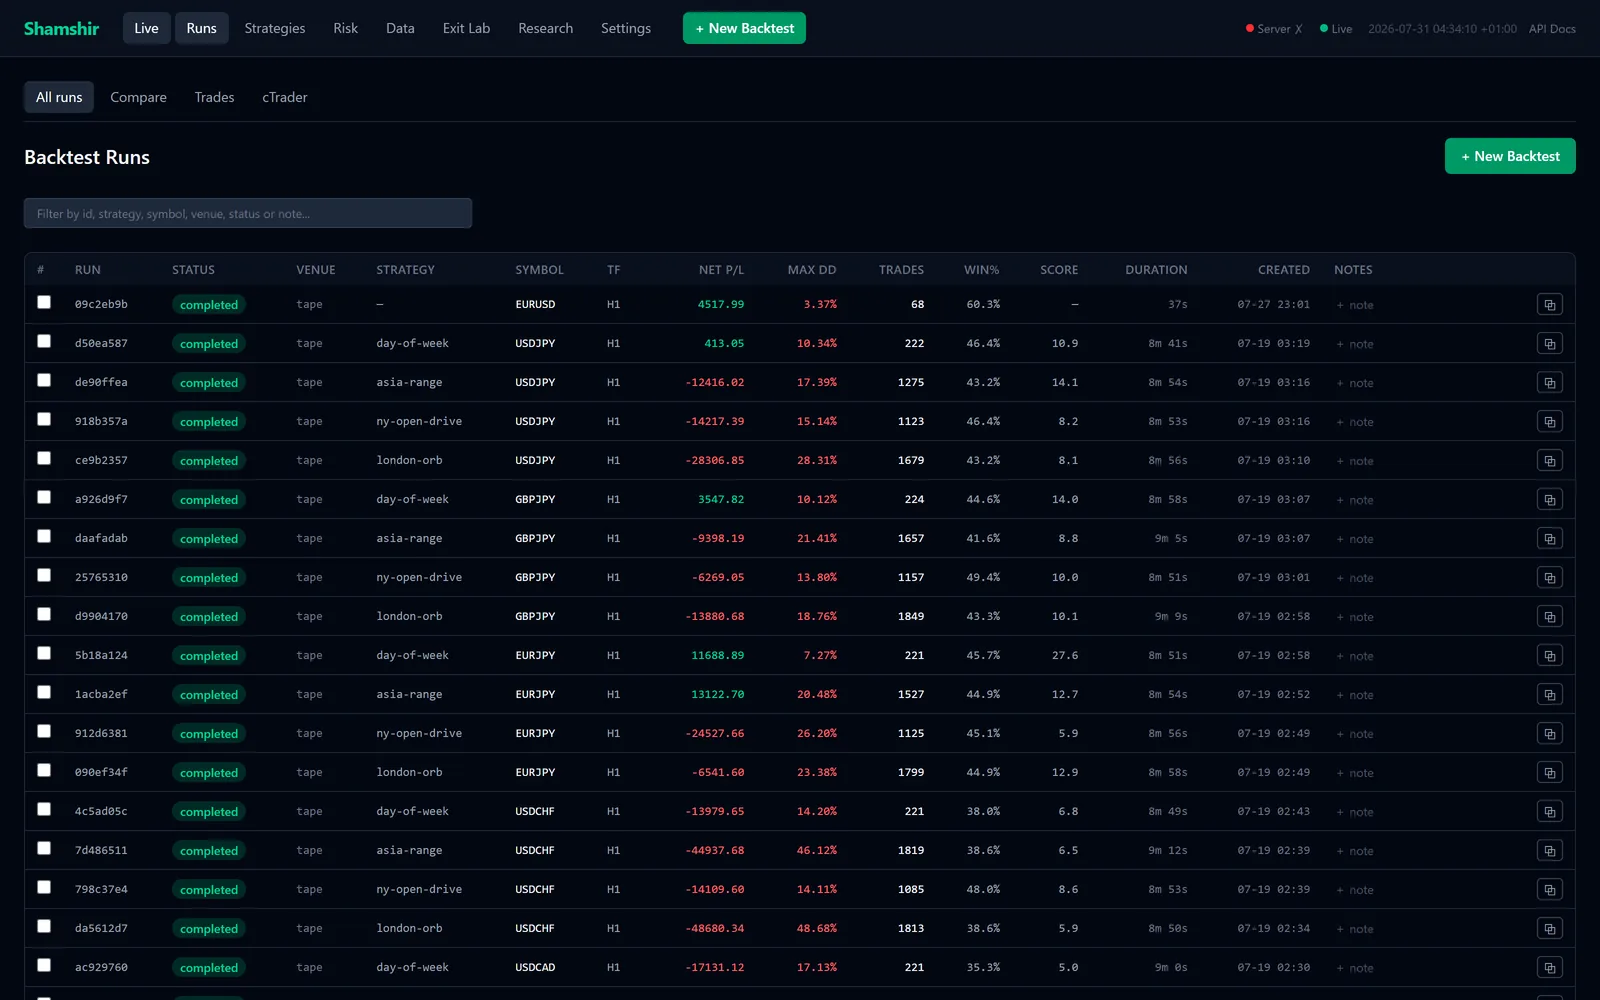Copy run d9904170 using its row icon

pyautogui.click(x=1549, y=616)
